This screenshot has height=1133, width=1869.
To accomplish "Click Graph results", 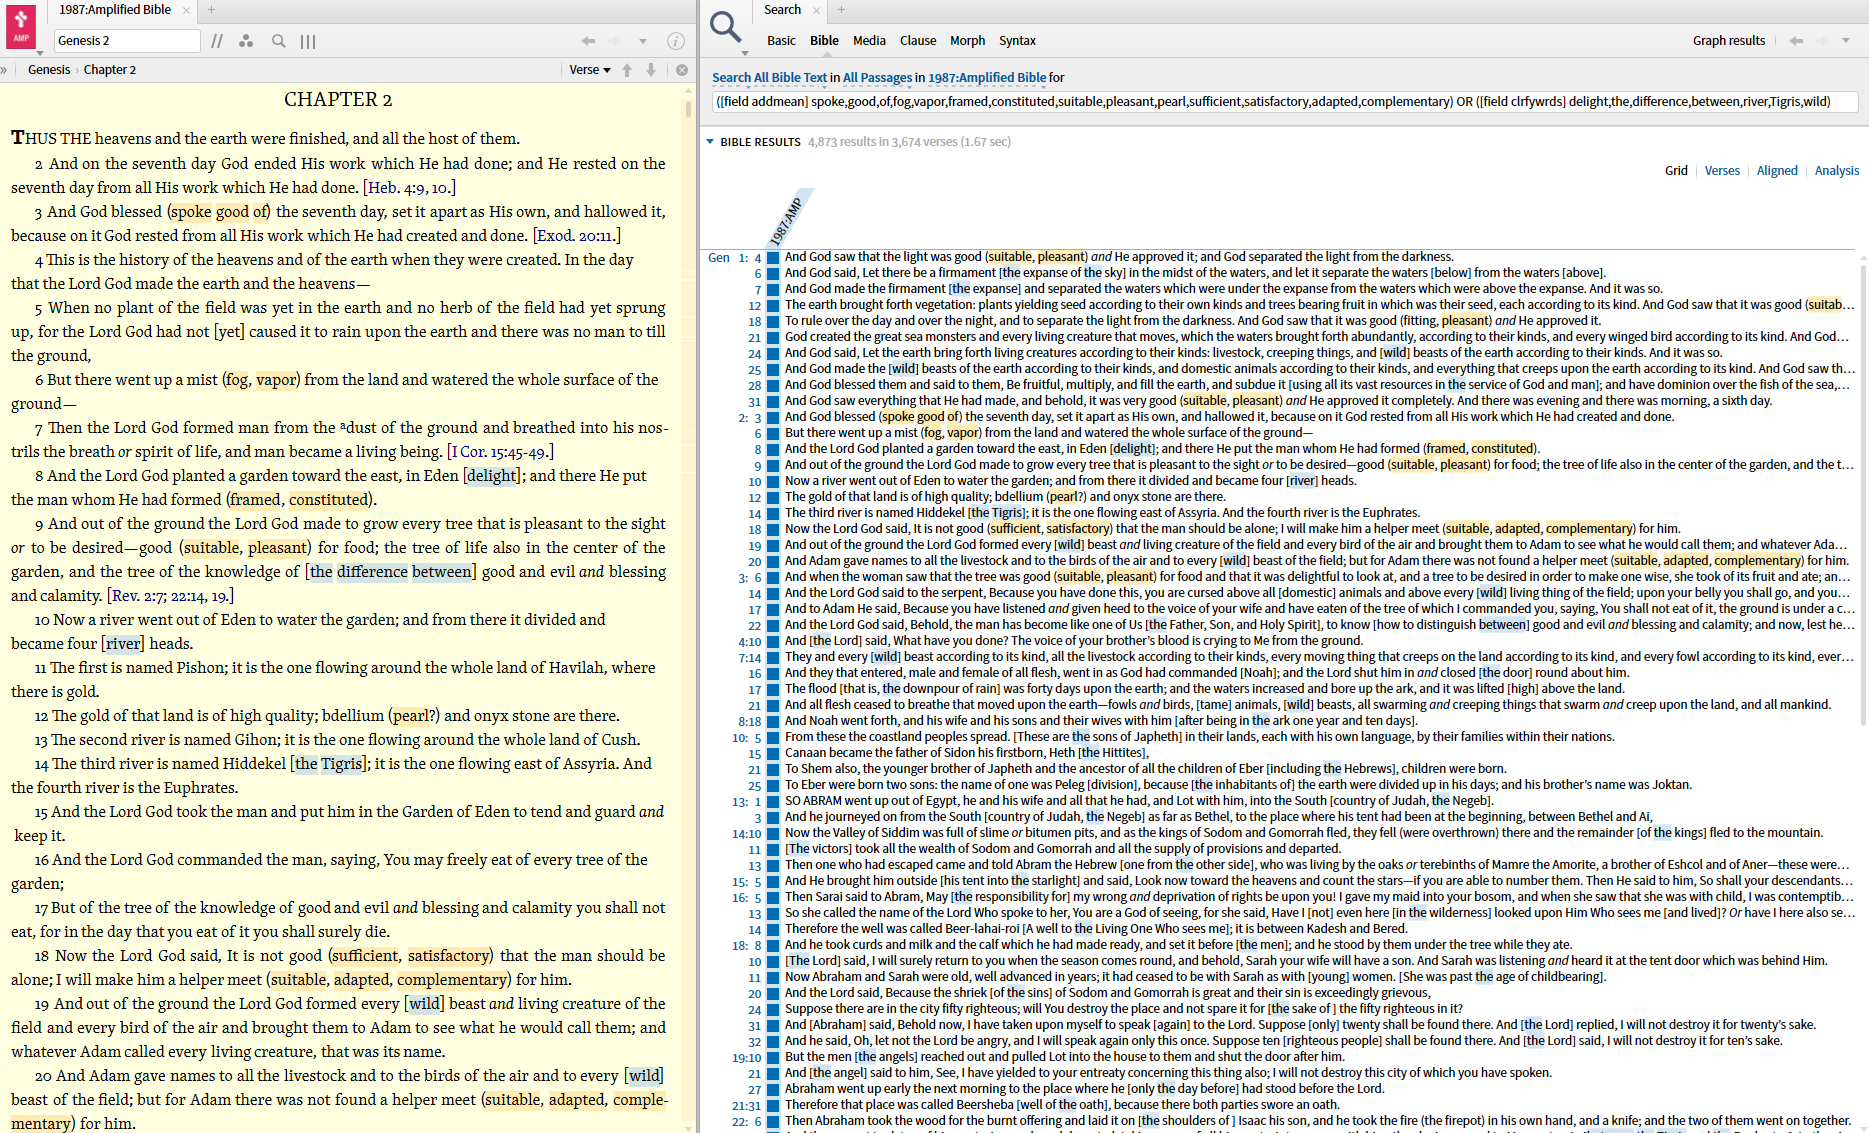I will (x=1728, y=41).
